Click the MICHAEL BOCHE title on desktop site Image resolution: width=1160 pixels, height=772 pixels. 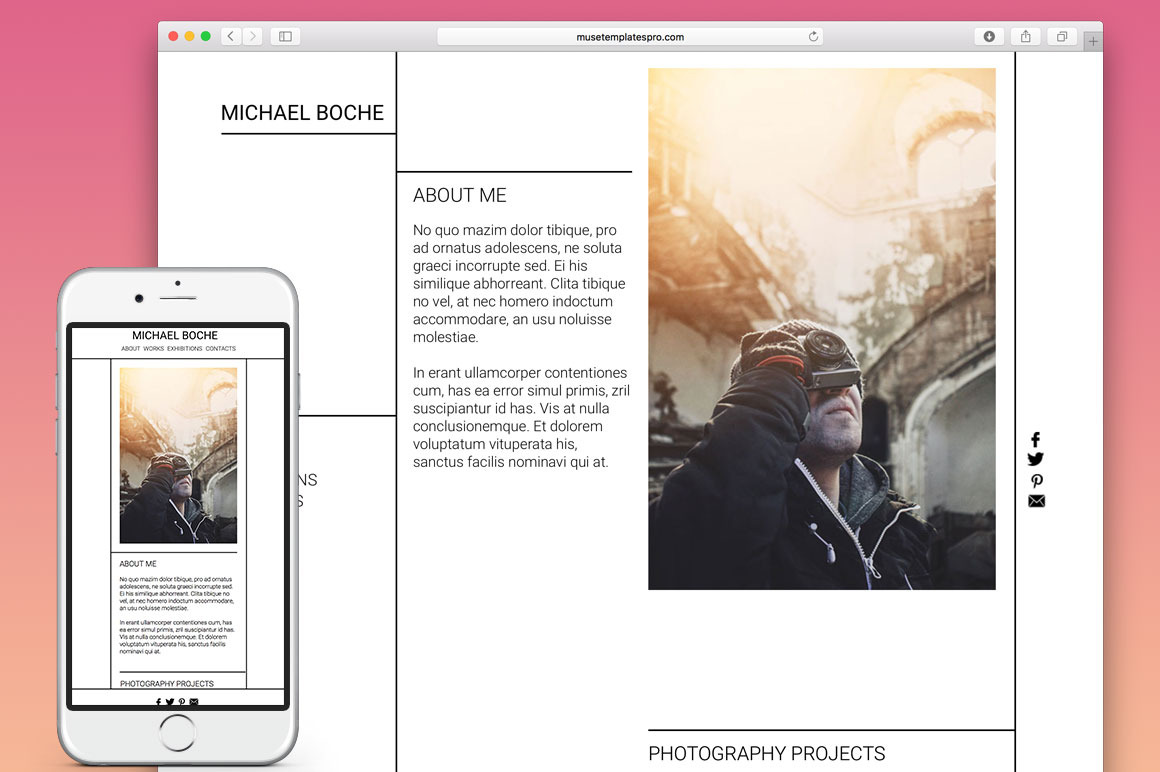[302, 113]
